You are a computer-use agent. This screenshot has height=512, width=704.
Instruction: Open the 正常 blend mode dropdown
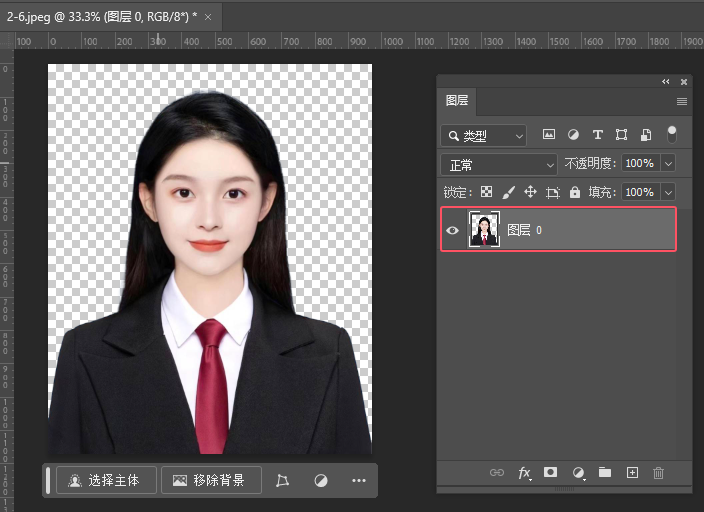tap(499, 164)
